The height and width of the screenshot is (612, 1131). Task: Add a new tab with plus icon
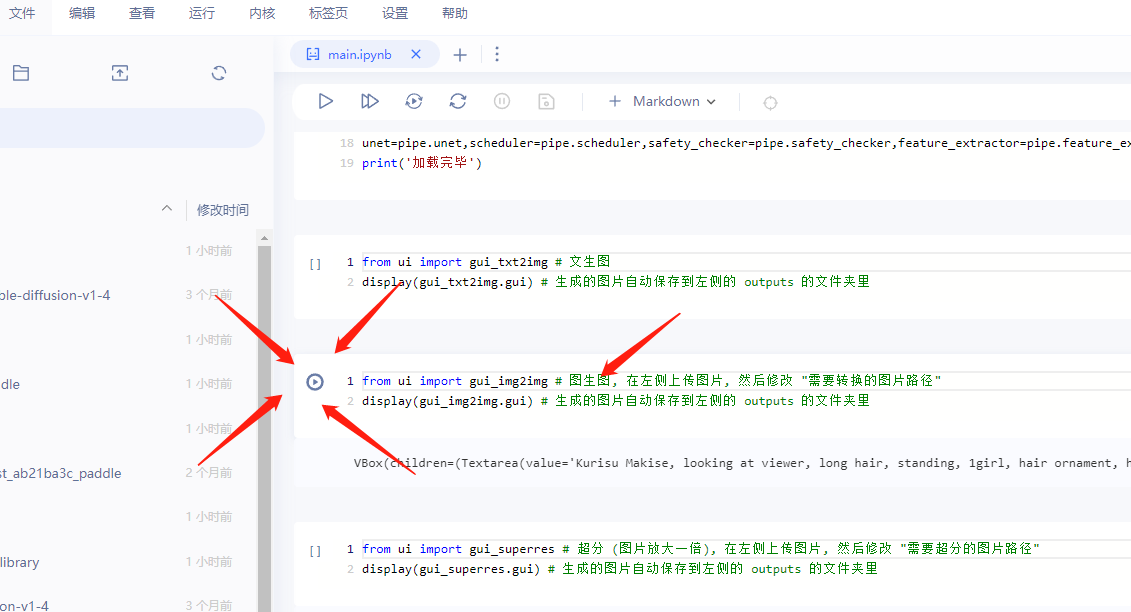point(459,55)
